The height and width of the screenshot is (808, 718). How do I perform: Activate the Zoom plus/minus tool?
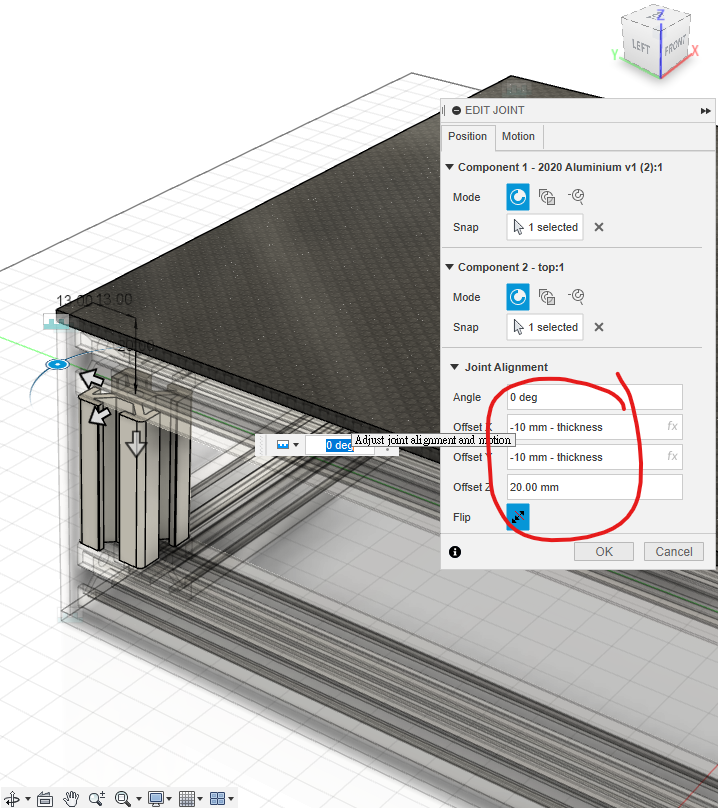96,798
